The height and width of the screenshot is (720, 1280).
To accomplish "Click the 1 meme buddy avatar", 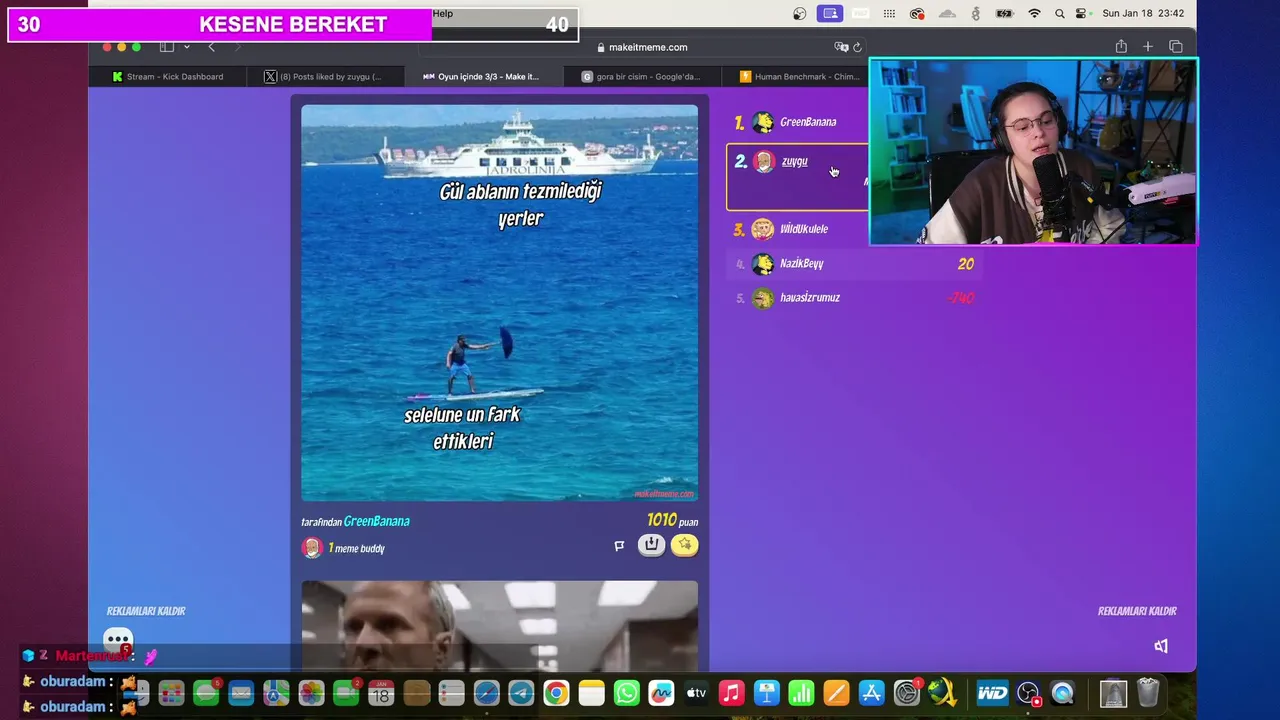I will pos(312,548).
